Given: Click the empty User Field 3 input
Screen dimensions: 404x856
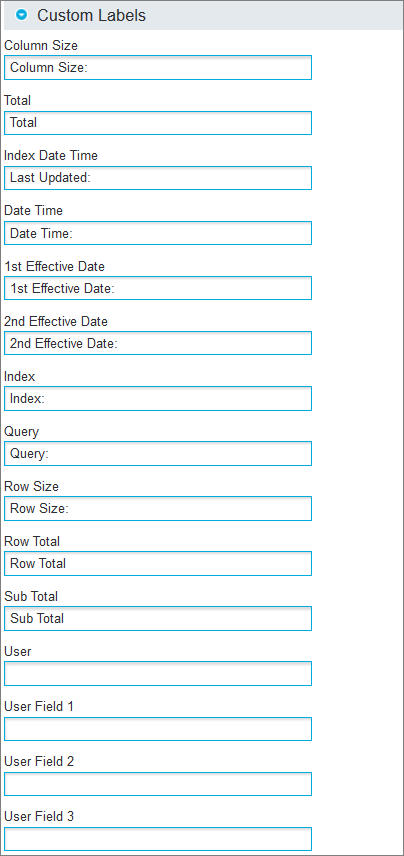Looking at the screenshot, I should click(x=158, y=839).
